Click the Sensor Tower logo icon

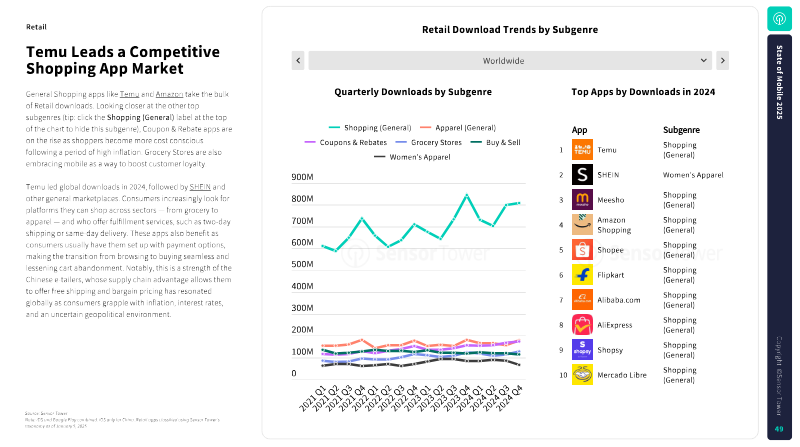pos(779,19)
